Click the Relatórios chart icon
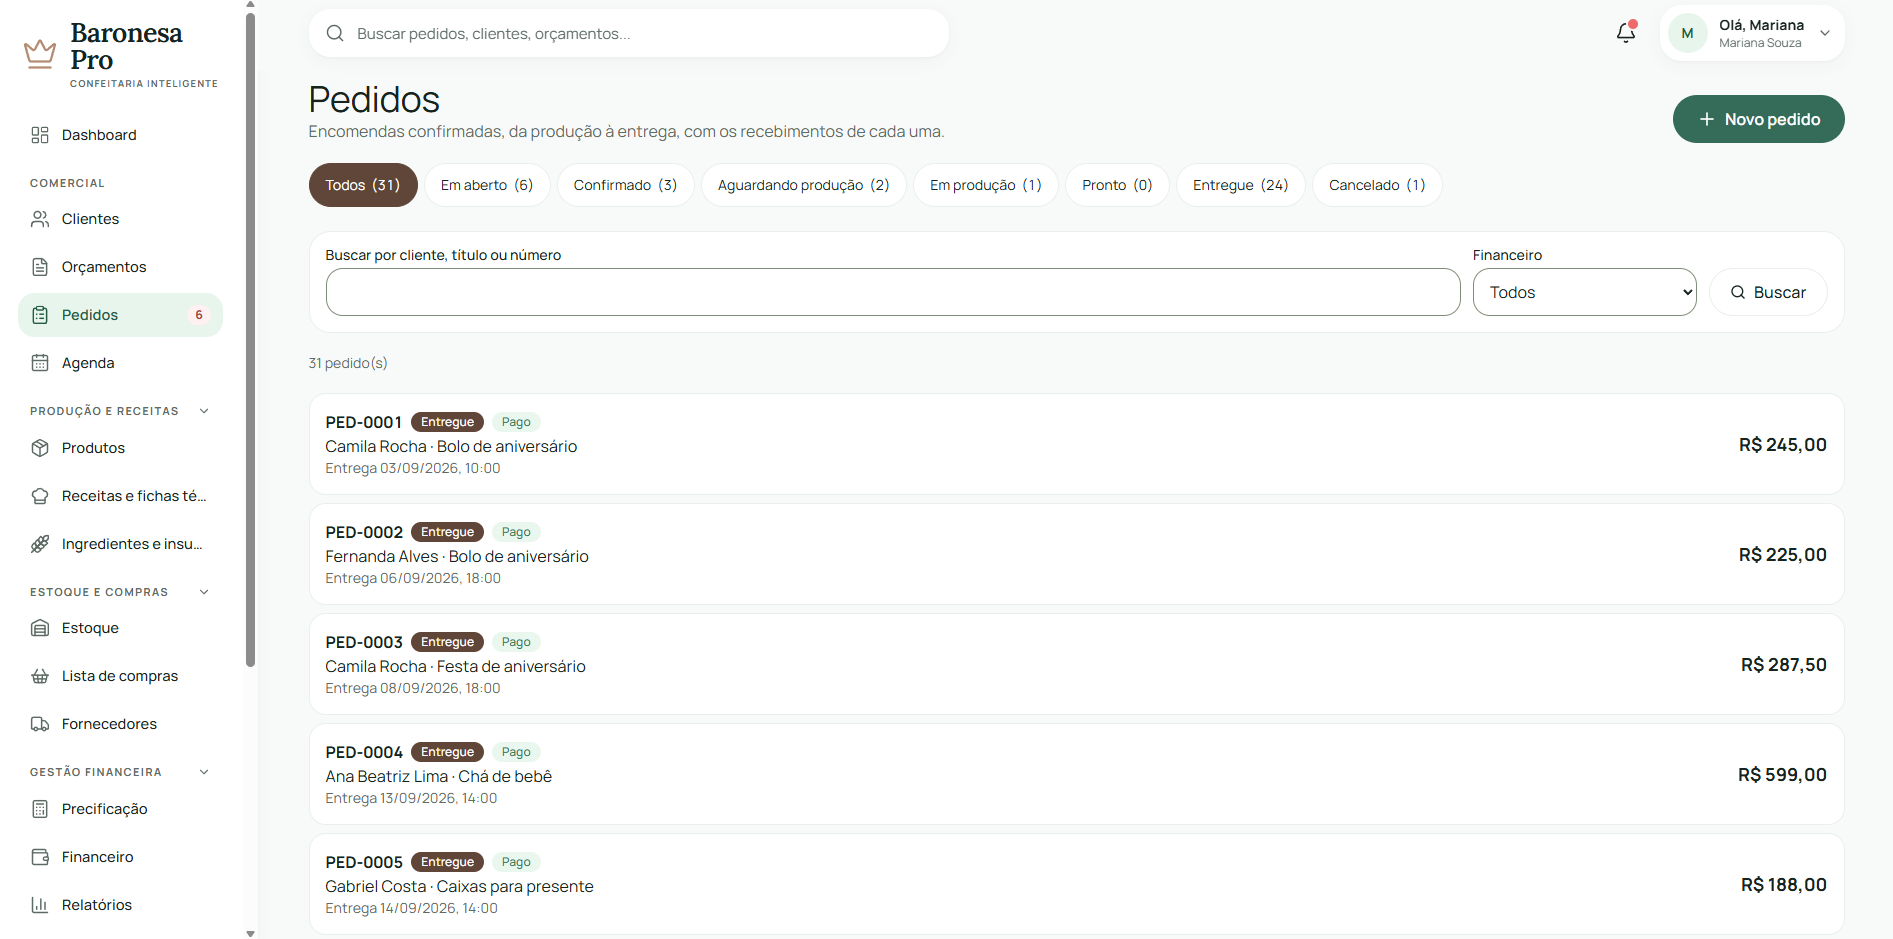Image resolution: width=1893 pixels, height=939 pixels. [x=40, y=905]
